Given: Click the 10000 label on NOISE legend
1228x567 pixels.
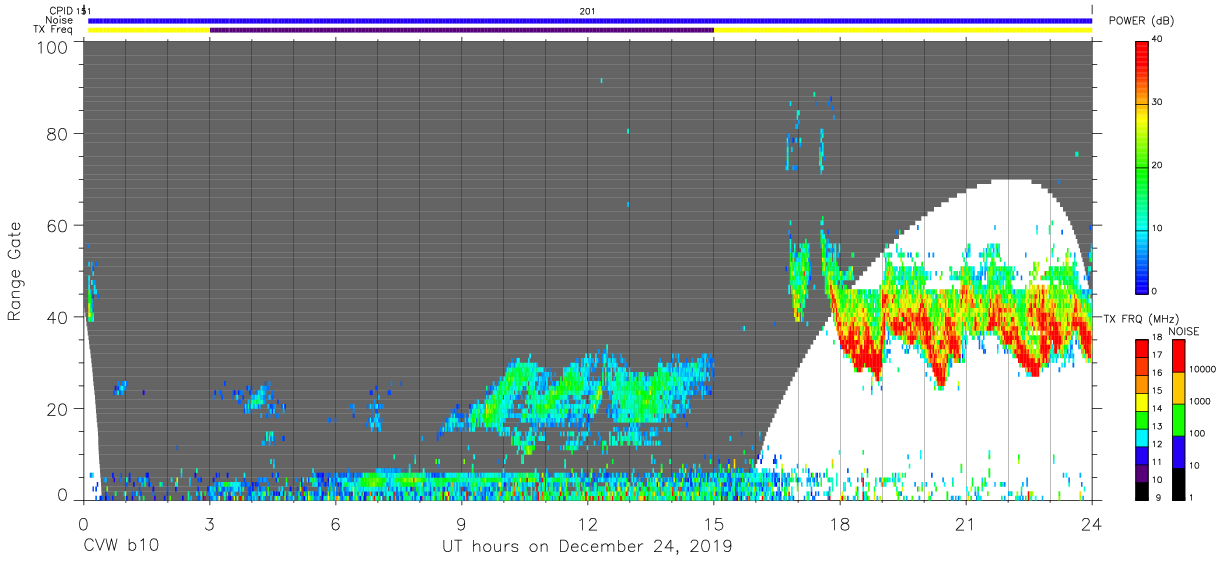Looking at the screenshot, I should click(1204, 369).
